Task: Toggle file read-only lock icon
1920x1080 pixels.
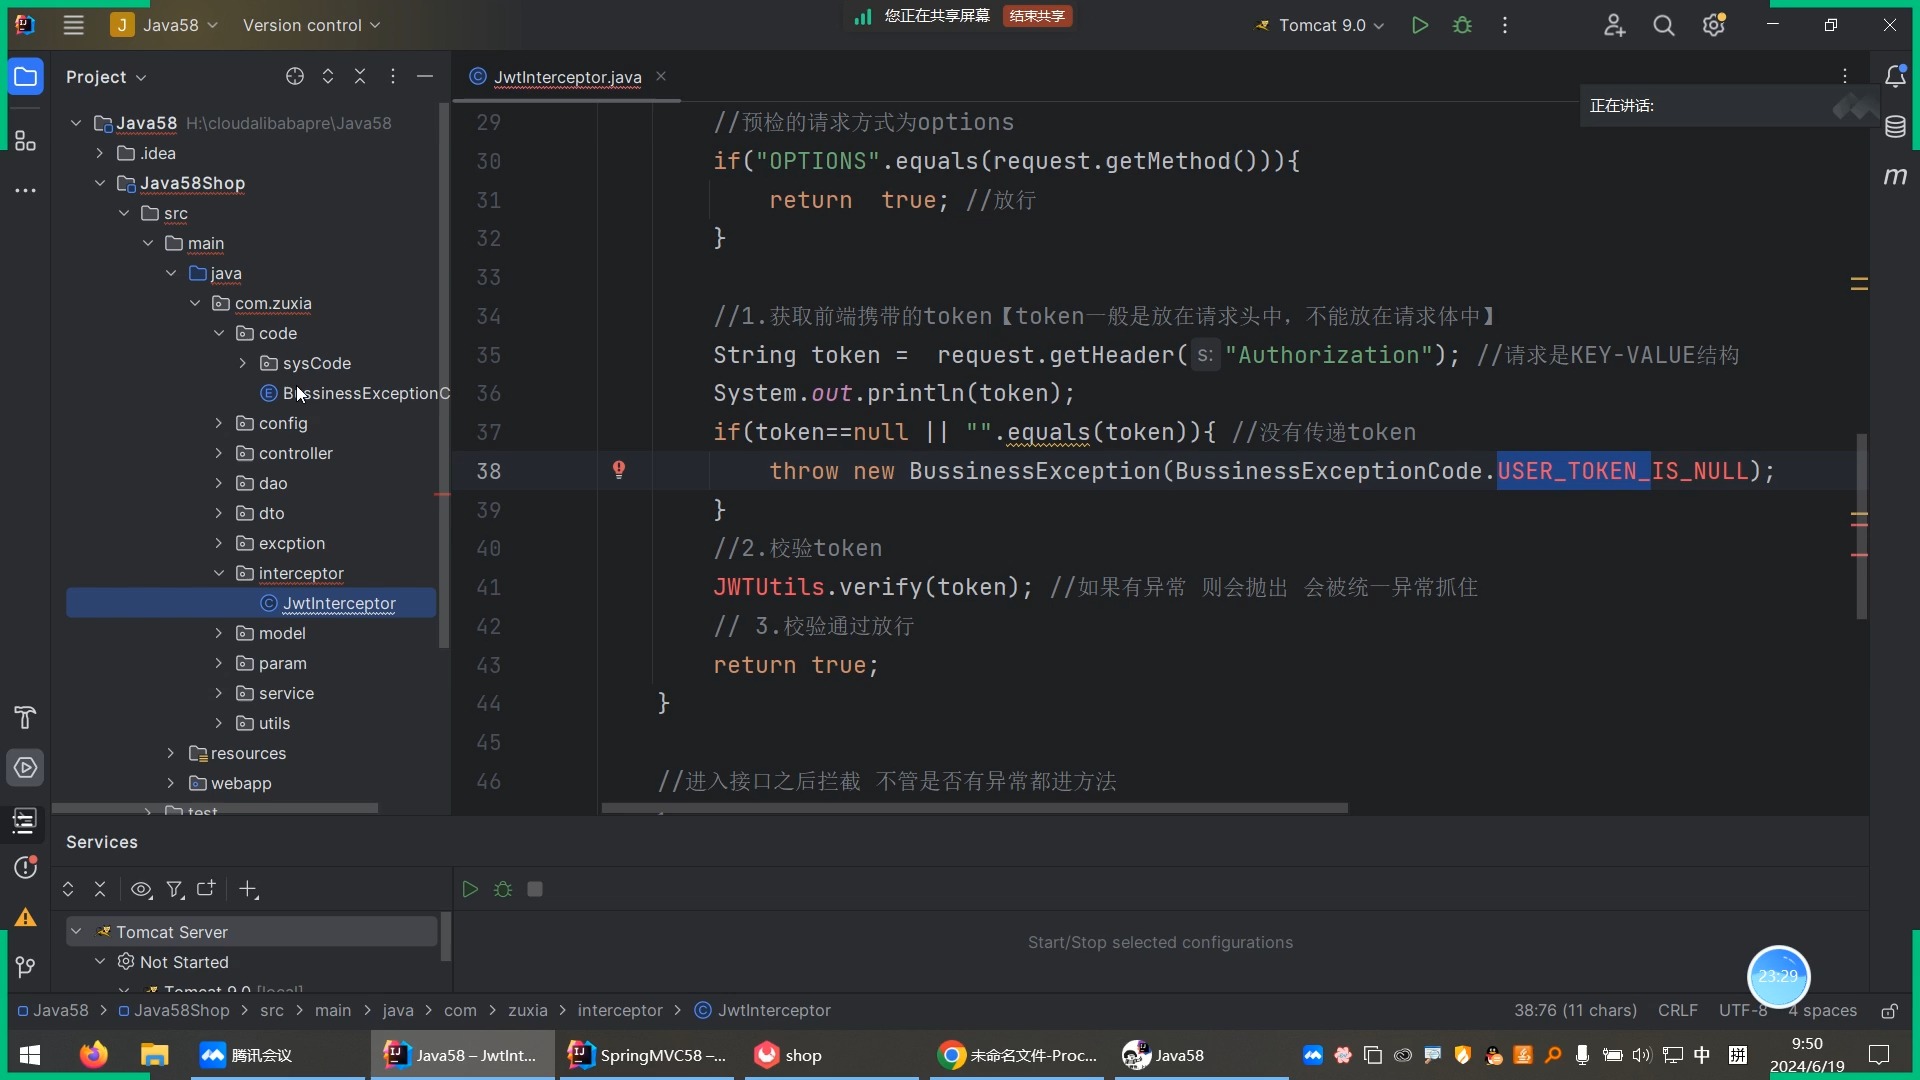Action: click(1889, 1011)
